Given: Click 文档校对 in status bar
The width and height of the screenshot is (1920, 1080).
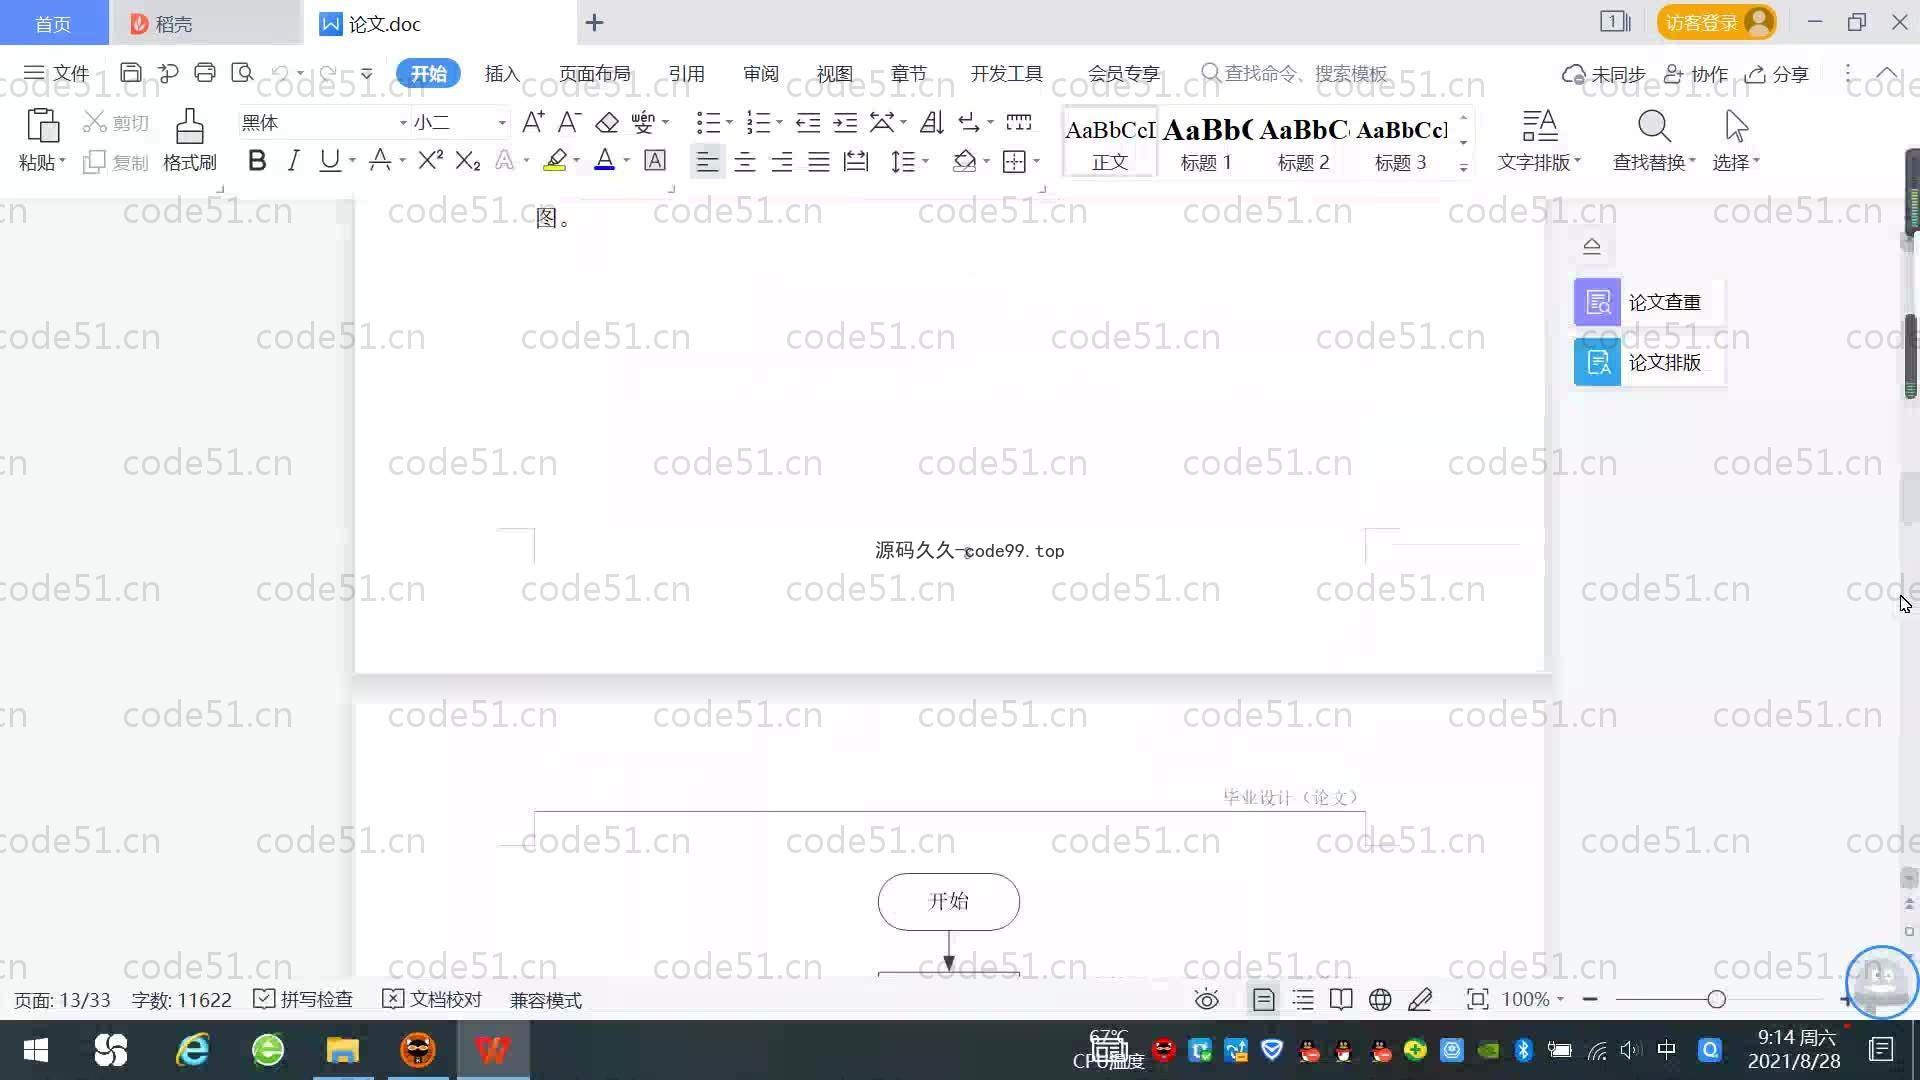Looking at the screenshot, I should click(x=432, y=999).
